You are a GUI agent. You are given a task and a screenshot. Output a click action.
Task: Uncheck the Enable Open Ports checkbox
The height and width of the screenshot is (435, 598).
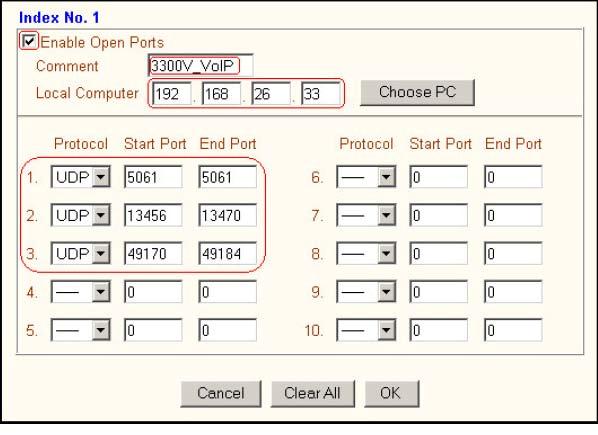click(x=29, y=41)
